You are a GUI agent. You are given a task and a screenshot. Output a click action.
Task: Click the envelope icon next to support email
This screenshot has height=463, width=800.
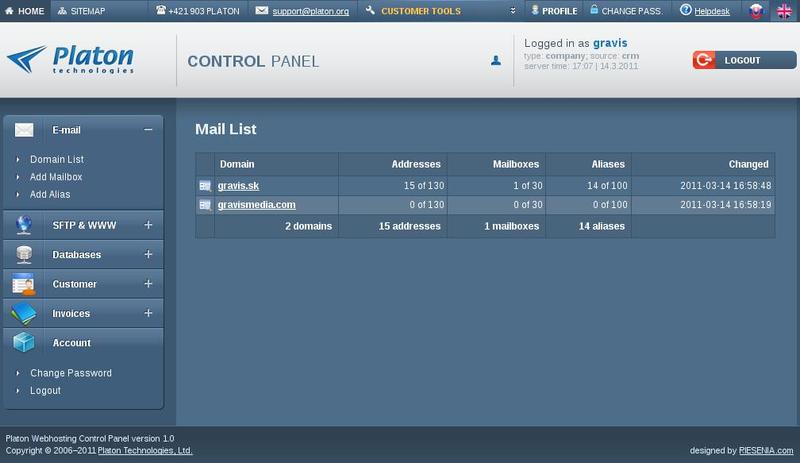pyautogui.click(x=262, y=10)
